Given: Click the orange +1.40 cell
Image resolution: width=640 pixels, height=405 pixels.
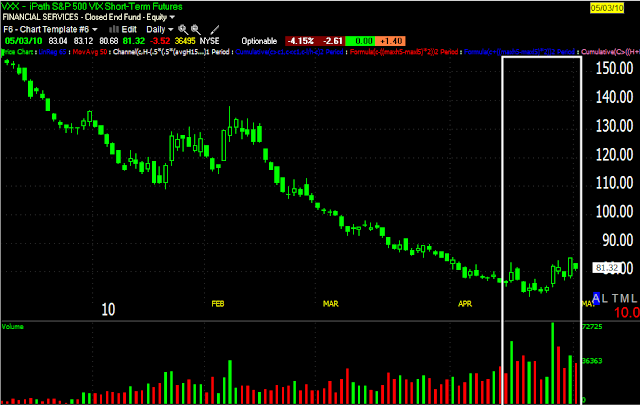Looking at the screenshot, I should point(391,41).
